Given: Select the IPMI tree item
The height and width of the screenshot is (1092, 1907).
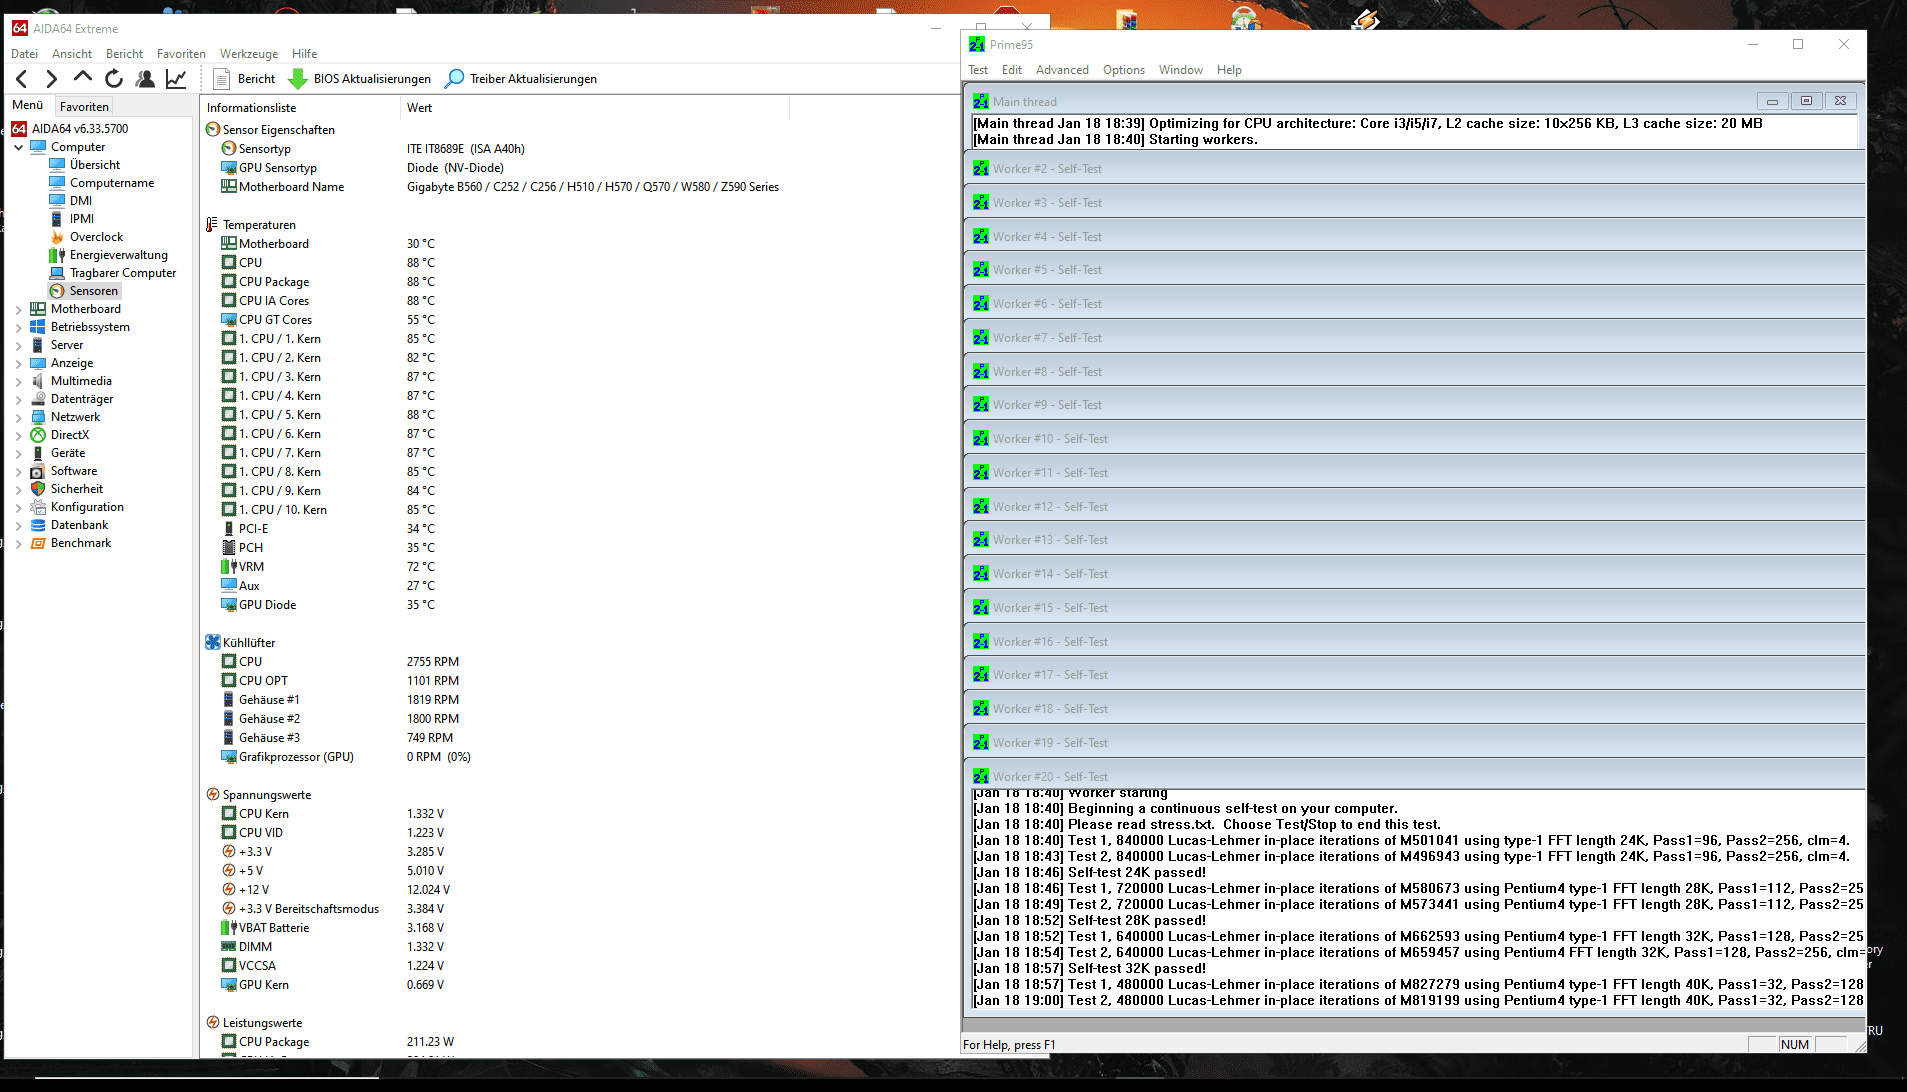Looking at the screenshot, I should [x=72, y=219].
